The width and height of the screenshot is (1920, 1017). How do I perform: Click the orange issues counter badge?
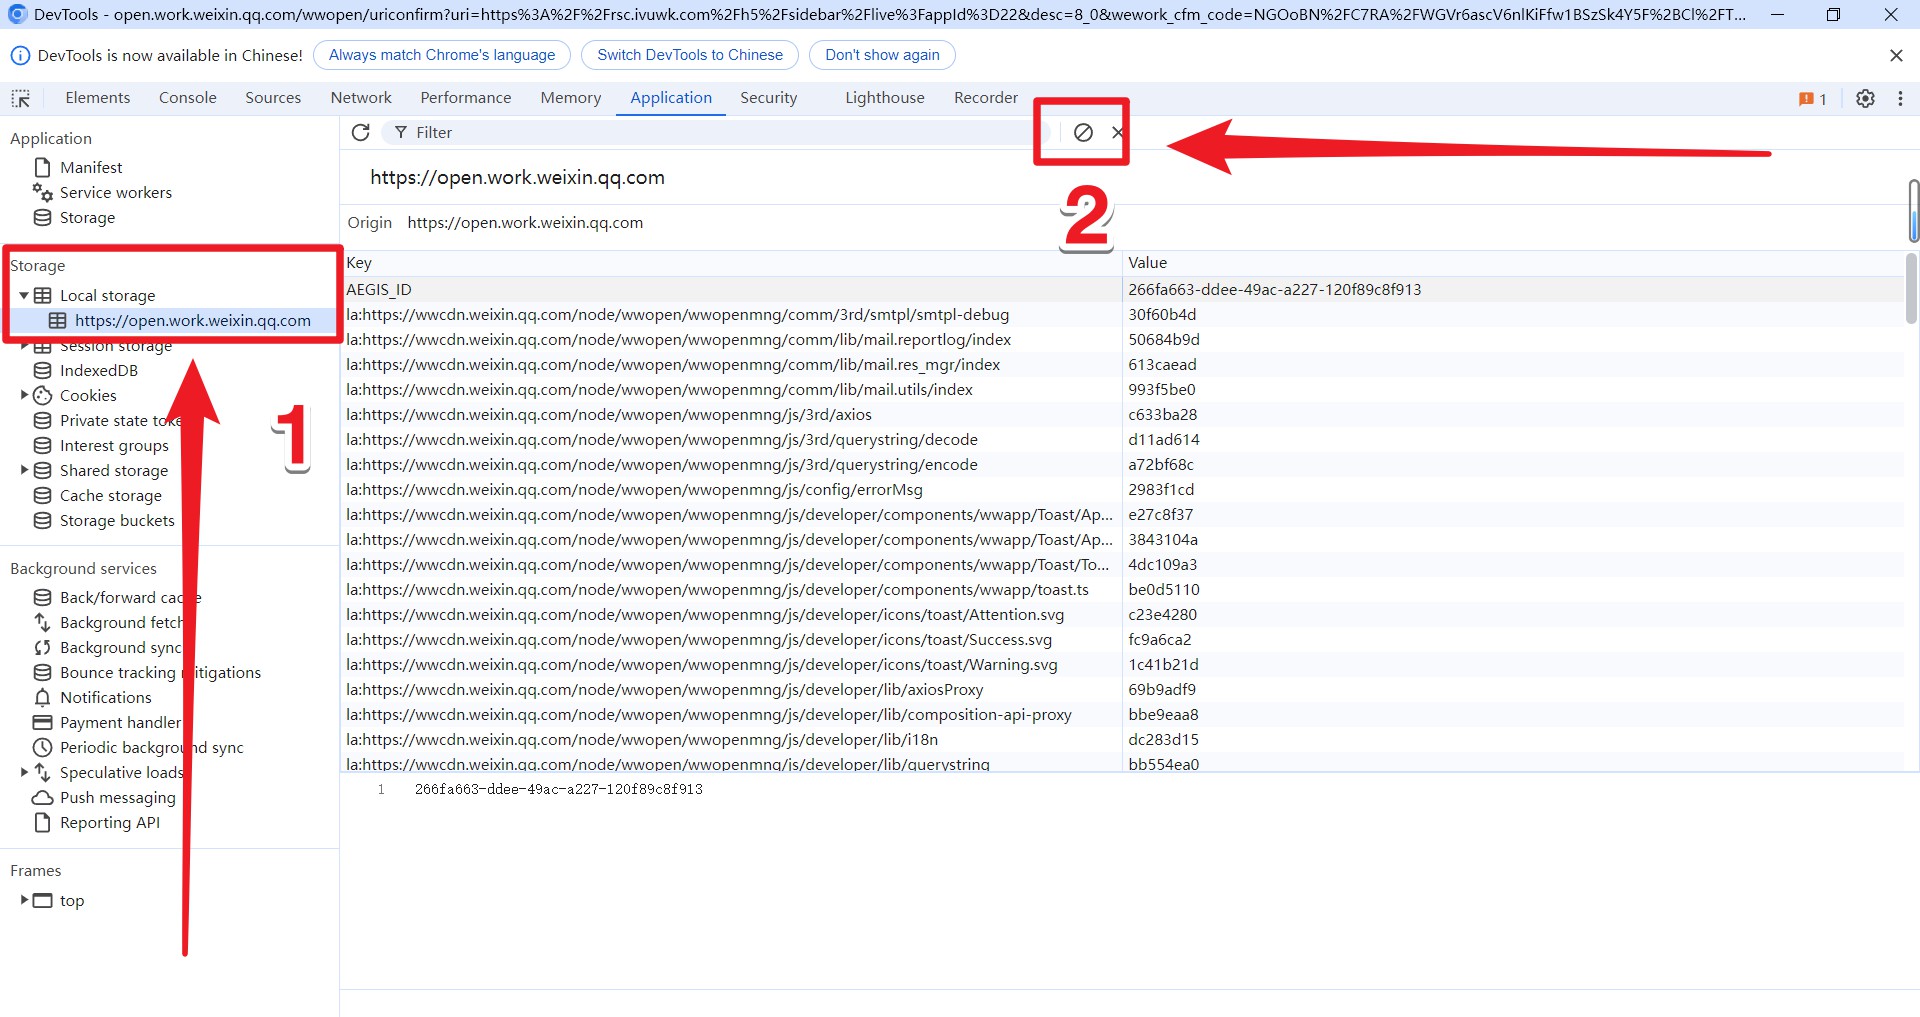[x=1812, y=99]
